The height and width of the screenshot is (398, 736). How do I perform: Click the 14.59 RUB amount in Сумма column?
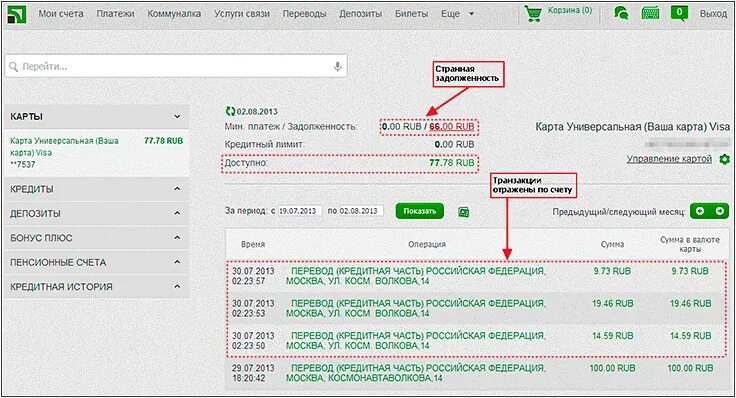pos(613,336)
